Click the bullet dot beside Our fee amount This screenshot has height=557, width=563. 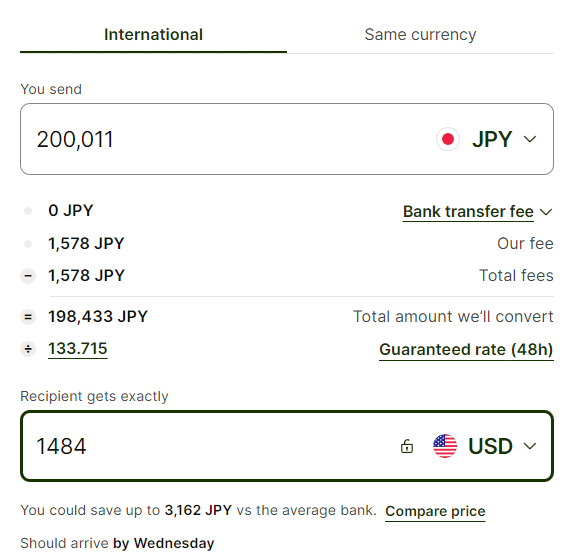pyautogui.click(x=28, y=244)
